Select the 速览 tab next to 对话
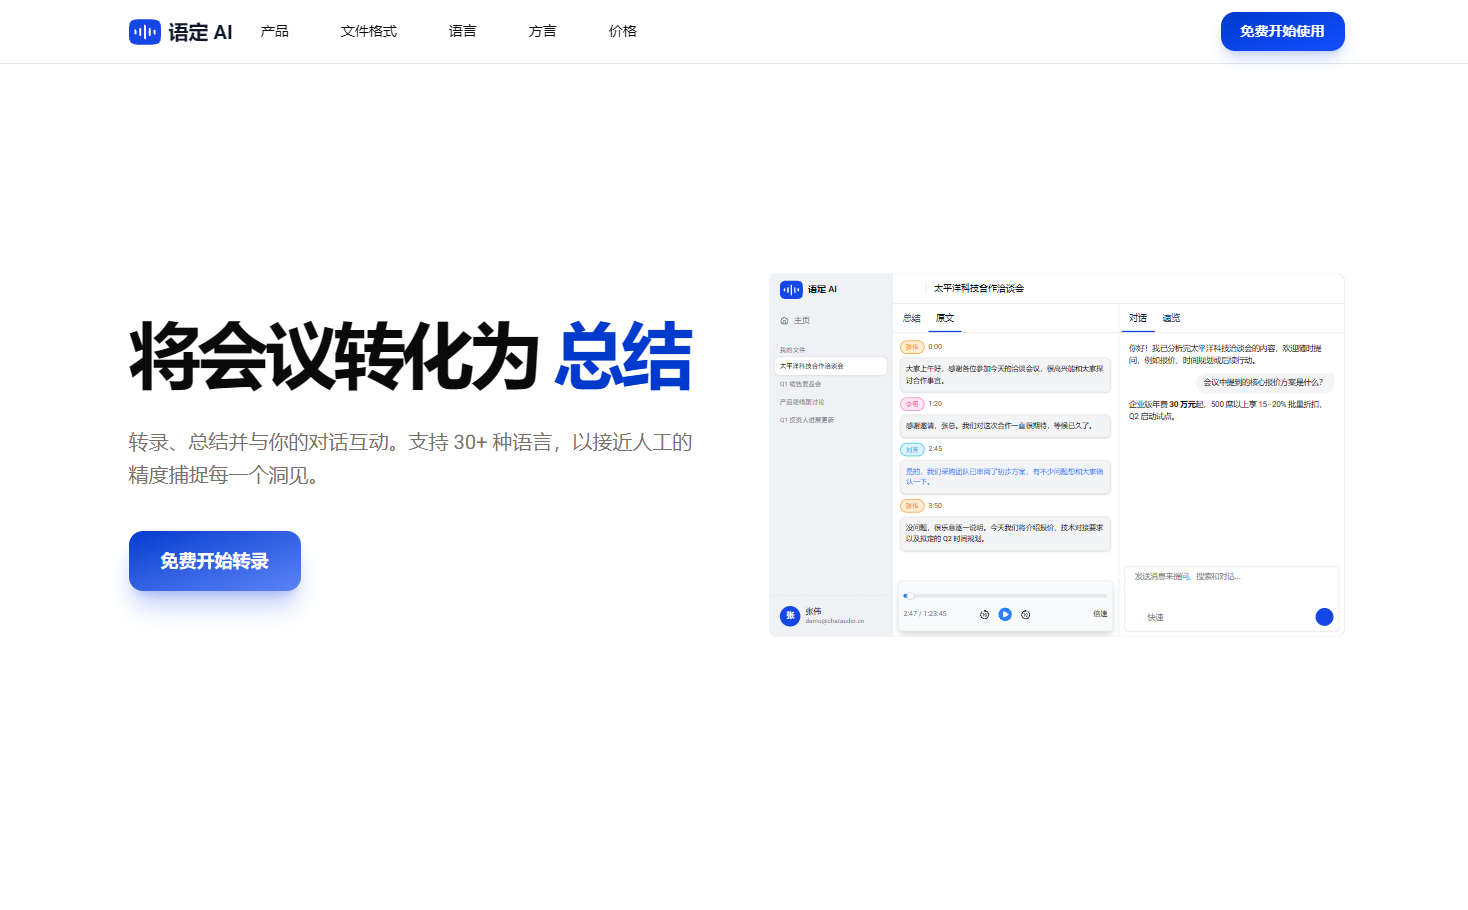Screen dimensions: 1468x910 tap(1171, 318)
